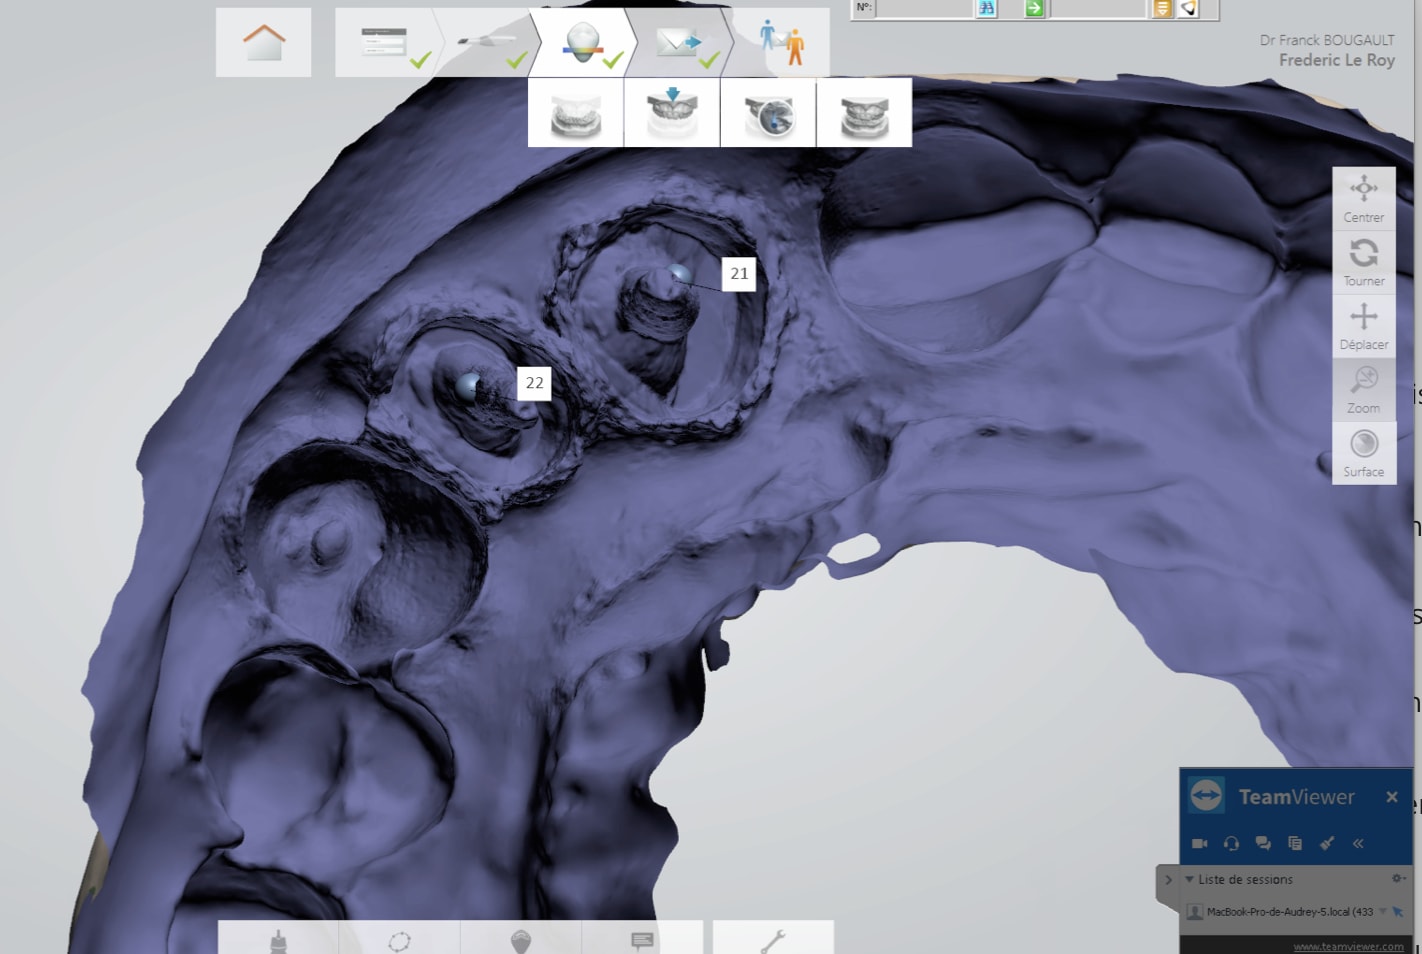Collapse the Liste de sessions section
Viewport: 1422px width, 954px height.
[1189, 879]
